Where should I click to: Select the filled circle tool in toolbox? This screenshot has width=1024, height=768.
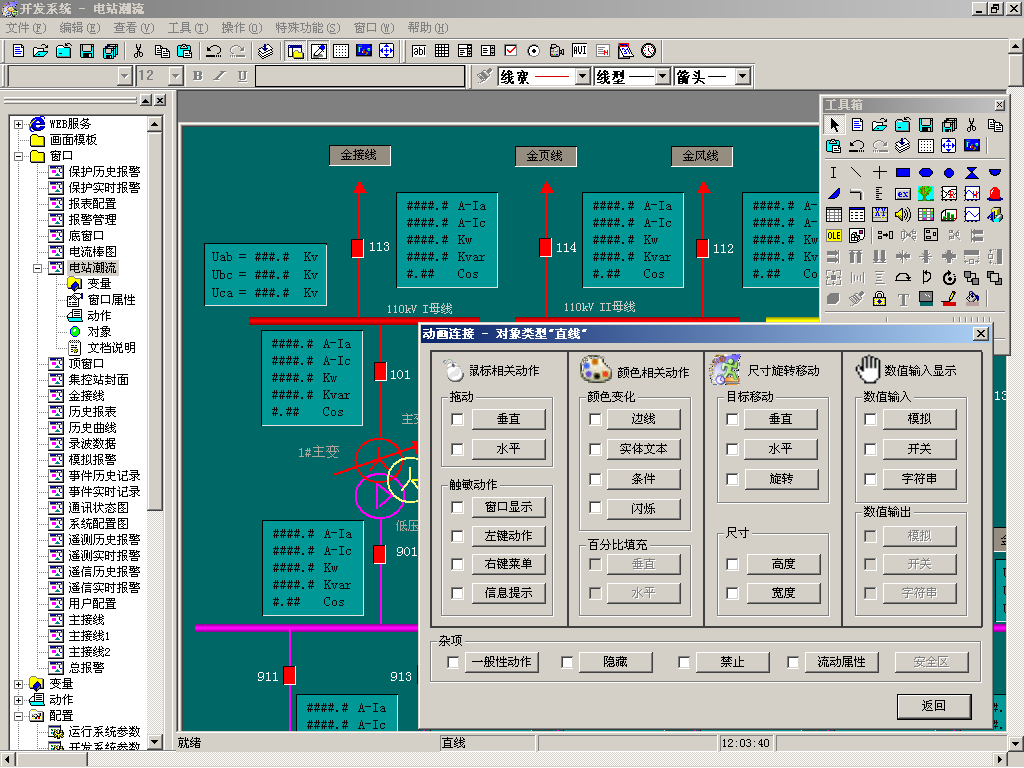coord(949,172)
